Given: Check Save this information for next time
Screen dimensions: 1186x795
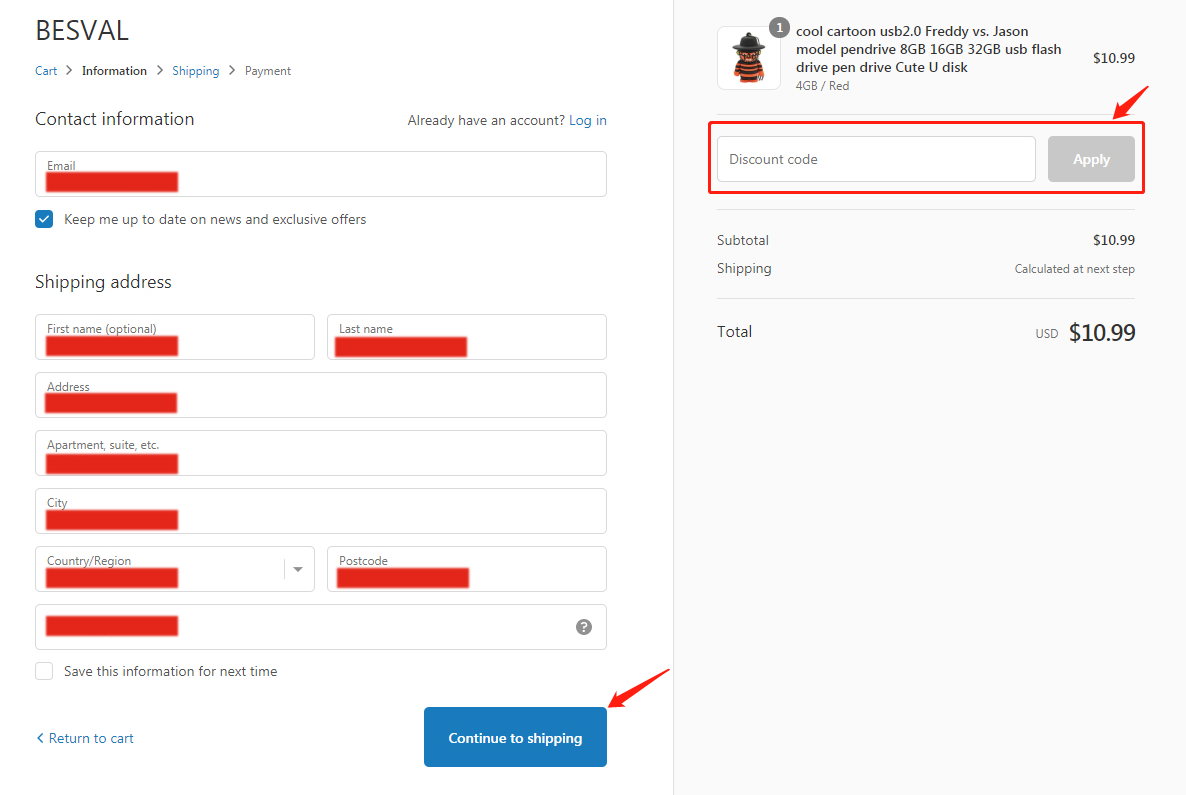Looking at the screenshot, I should point(44,671).
